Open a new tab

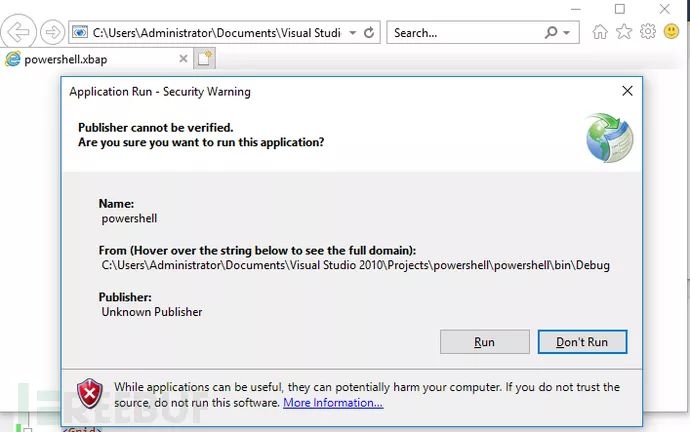click(204, 59)
